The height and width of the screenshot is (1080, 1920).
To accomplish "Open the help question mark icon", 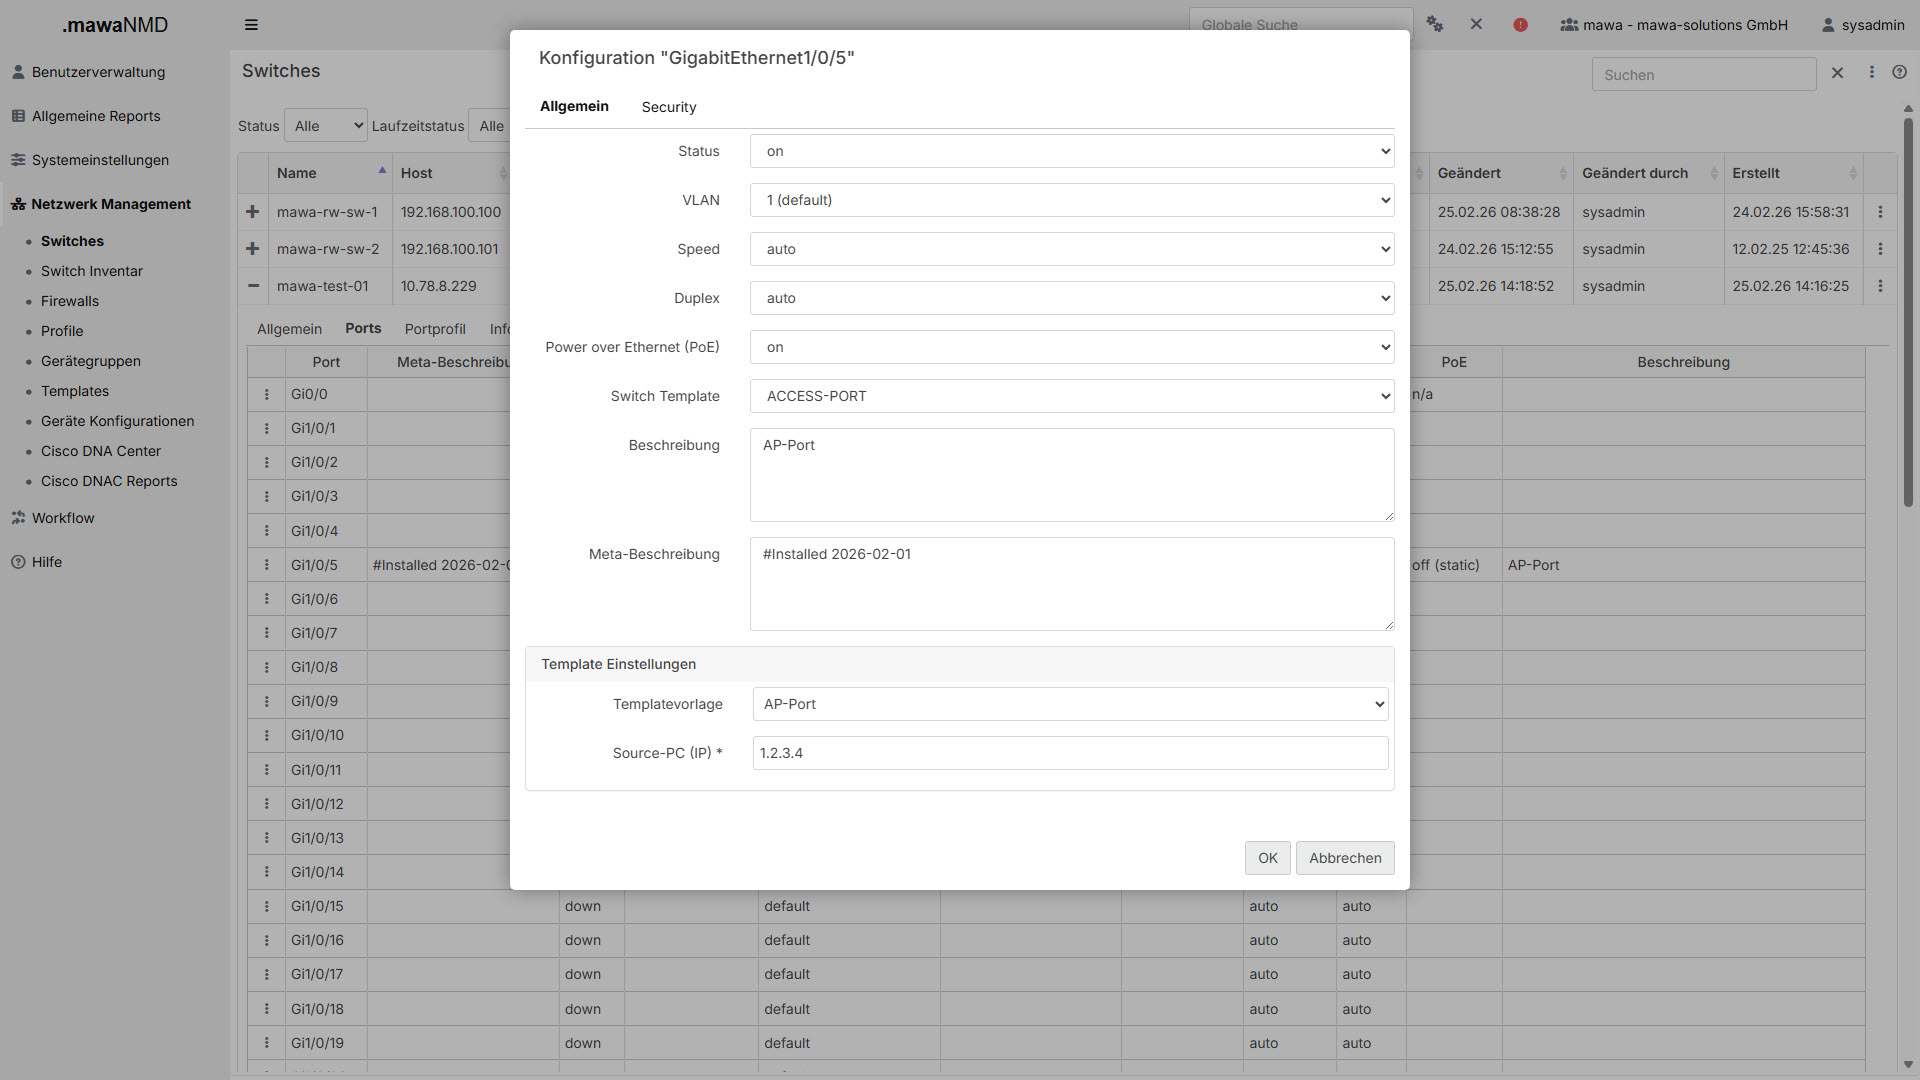I will pyautogui.click(x=1899, y=72).
